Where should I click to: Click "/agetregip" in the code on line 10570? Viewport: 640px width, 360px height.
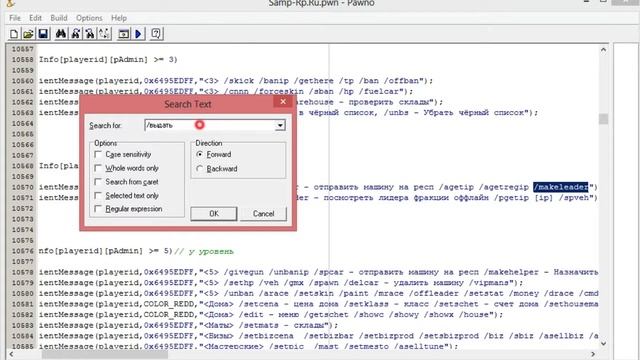[504, 187]
